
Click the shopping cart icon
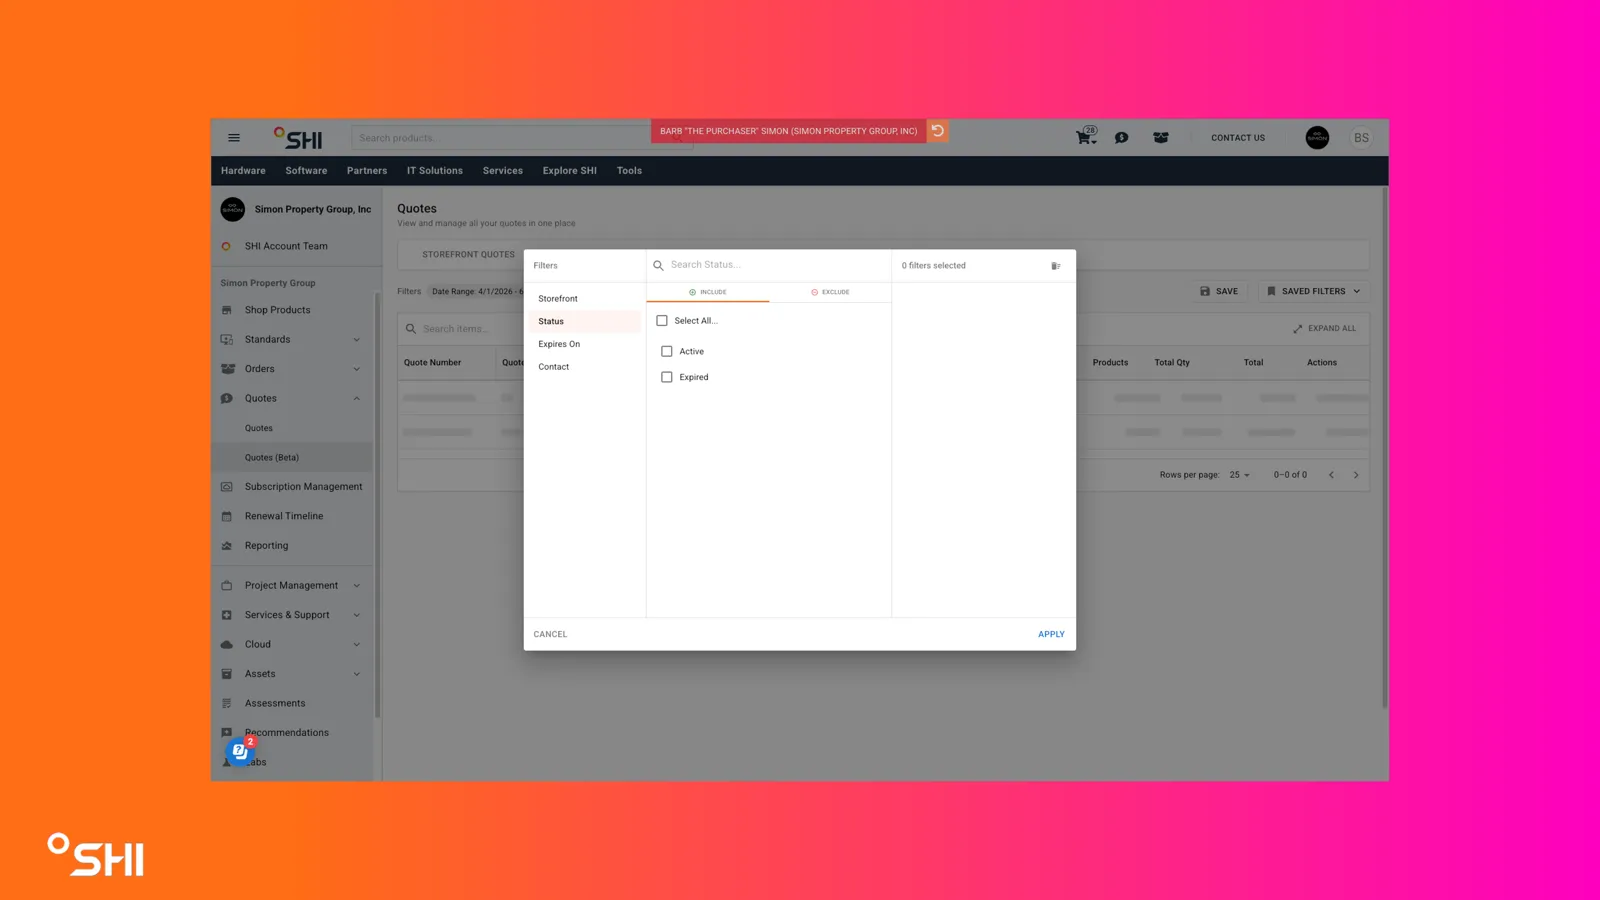1085,137
